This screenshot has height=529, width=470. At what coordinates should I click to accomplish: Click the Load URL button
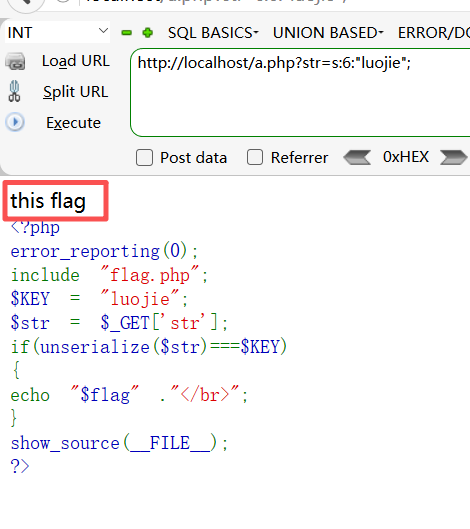coord(76,61)
